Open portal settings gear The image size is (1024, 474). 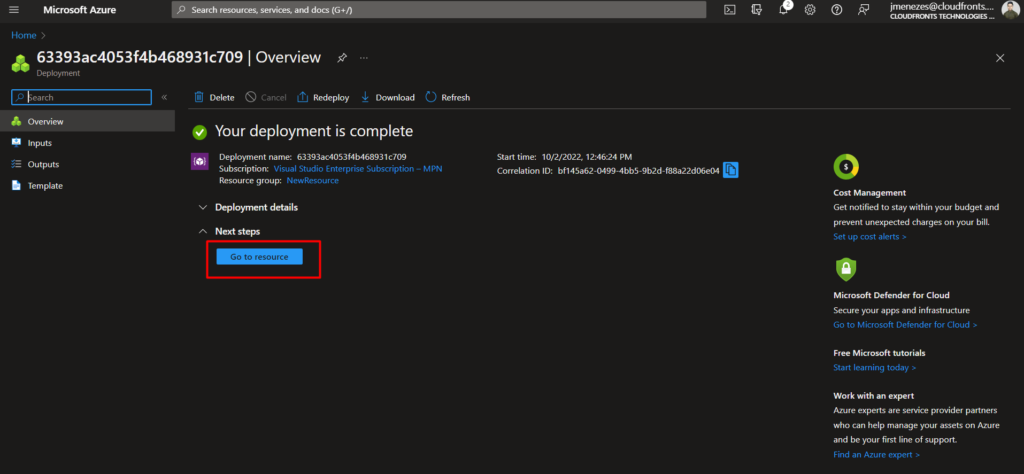point(810,10)
